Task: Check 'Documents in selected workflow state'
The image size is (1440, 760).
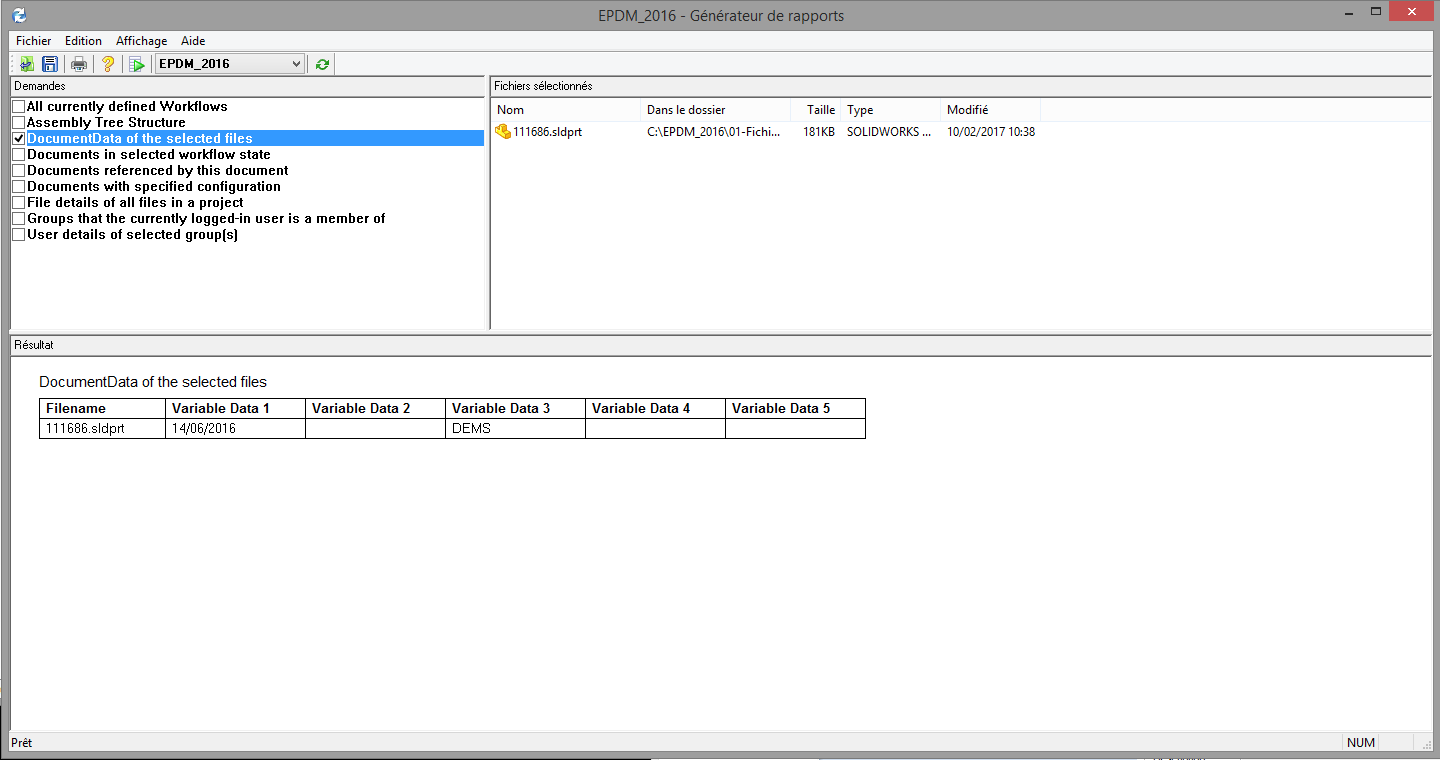Action: point(19,155)
